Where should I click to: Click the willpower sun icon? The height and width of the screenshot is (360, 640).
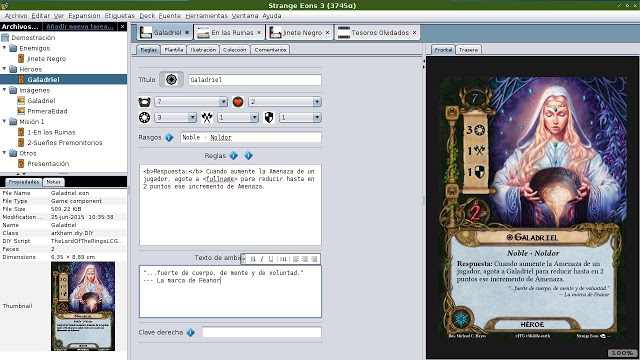point(144,118)
